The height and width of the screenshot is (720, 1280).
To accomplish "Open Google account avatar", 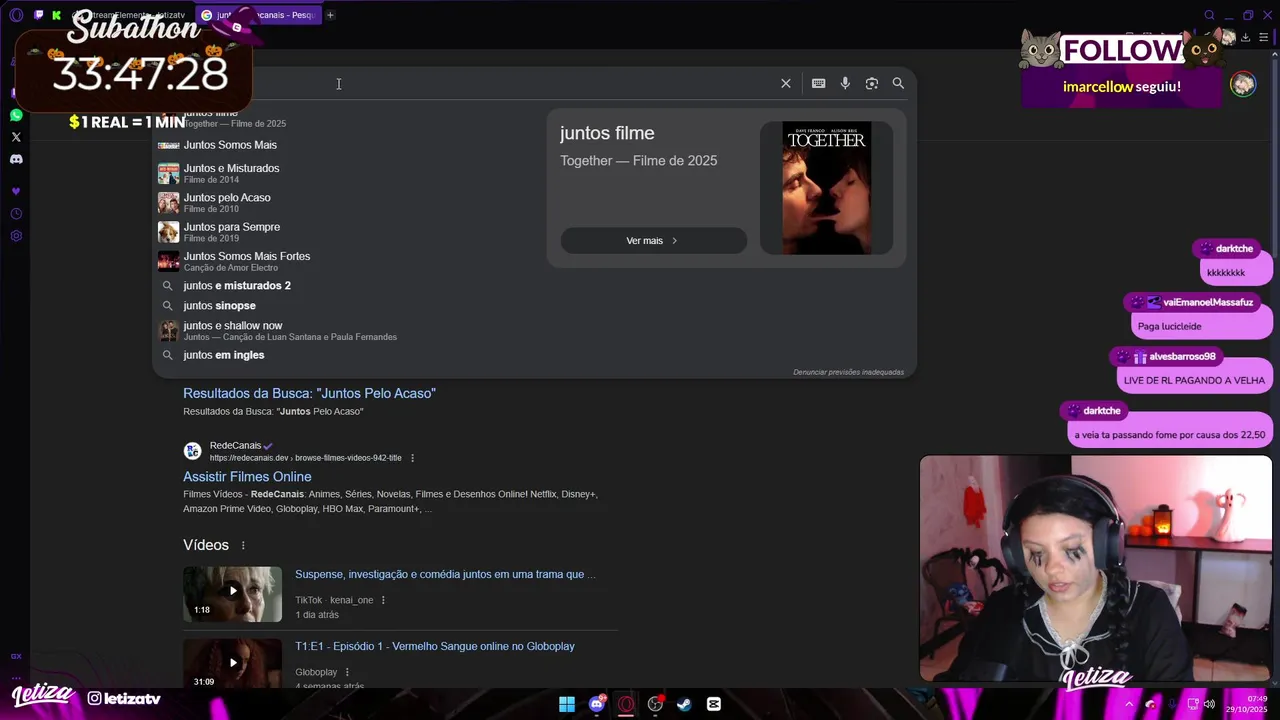I will click(x=1243, y=84).
